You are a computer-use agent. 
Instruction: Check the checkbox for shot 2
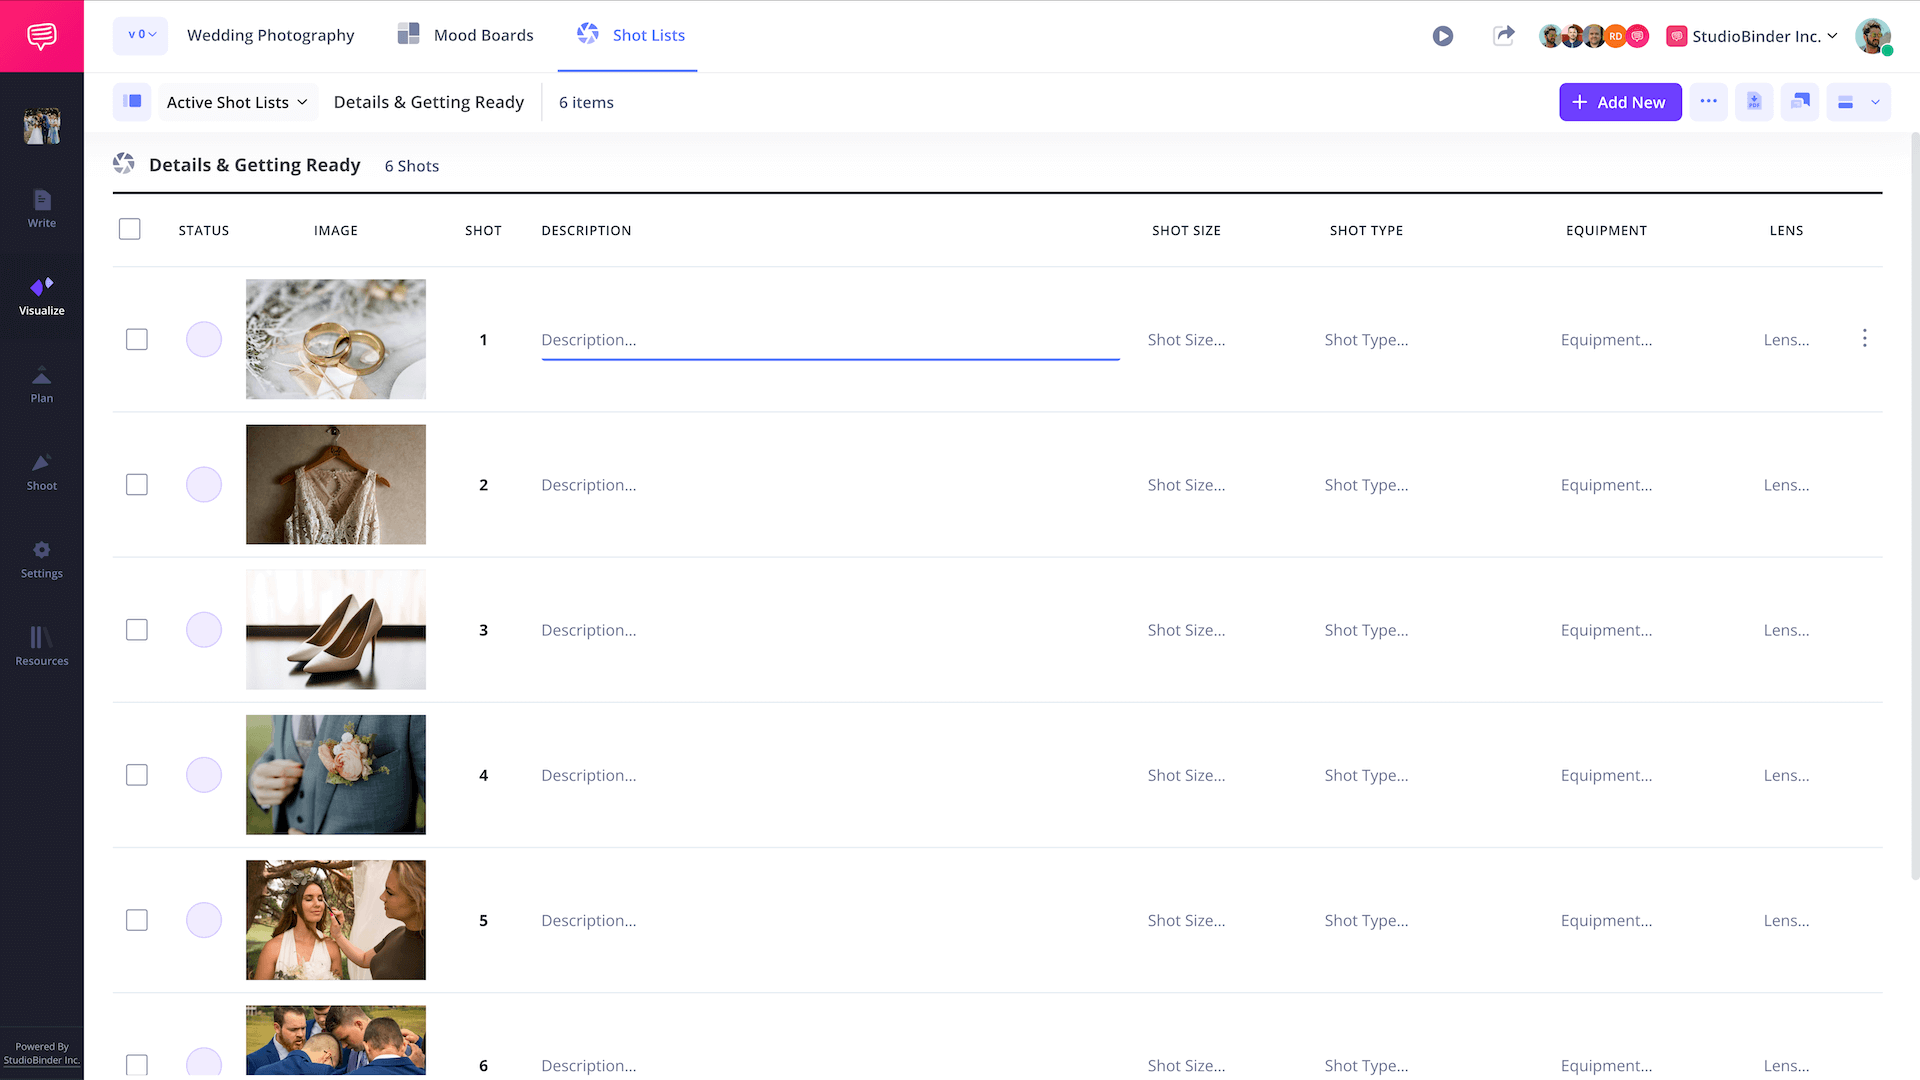click(x=137, y=485)
